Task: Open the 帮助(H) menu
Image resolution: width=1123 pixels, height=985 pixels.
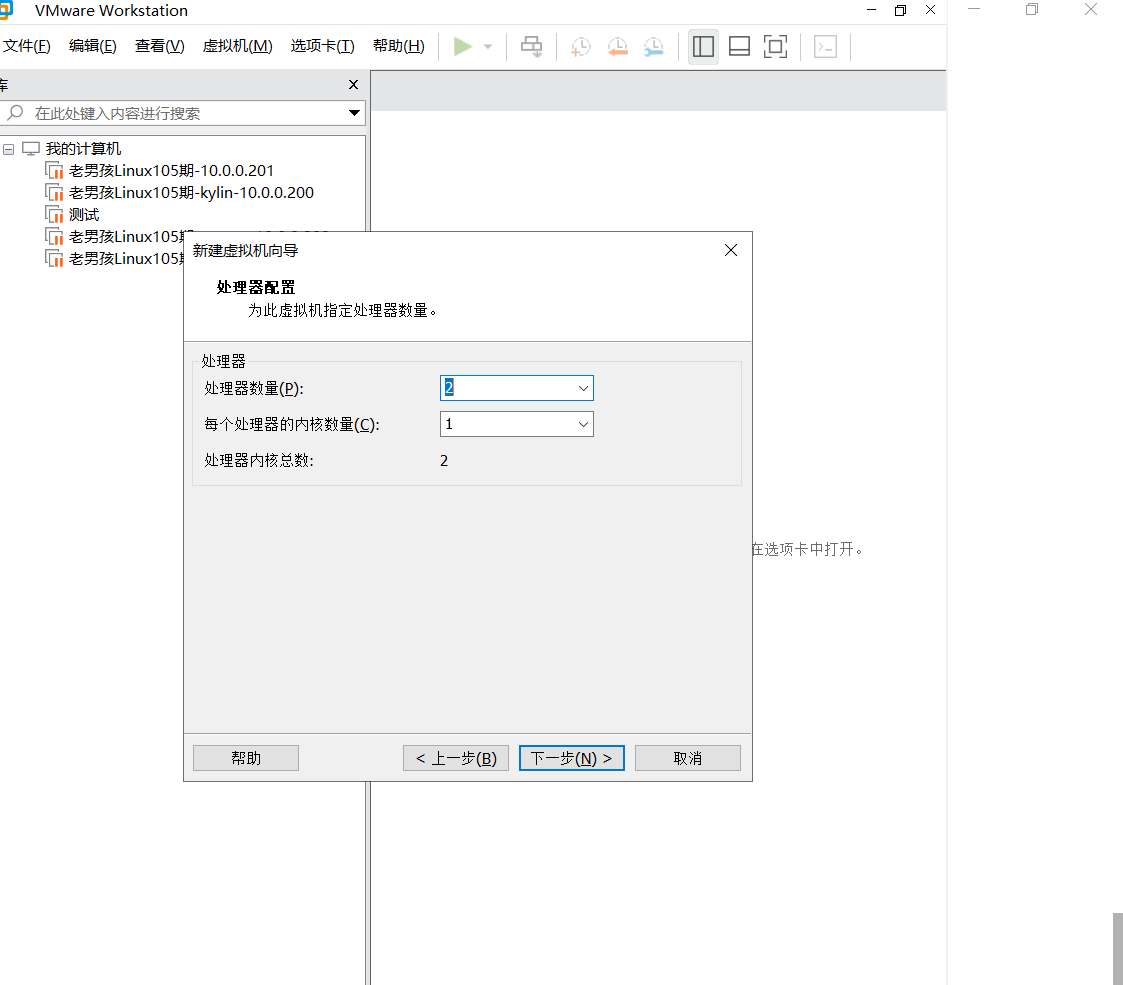Action: click(x=398, y=47)
